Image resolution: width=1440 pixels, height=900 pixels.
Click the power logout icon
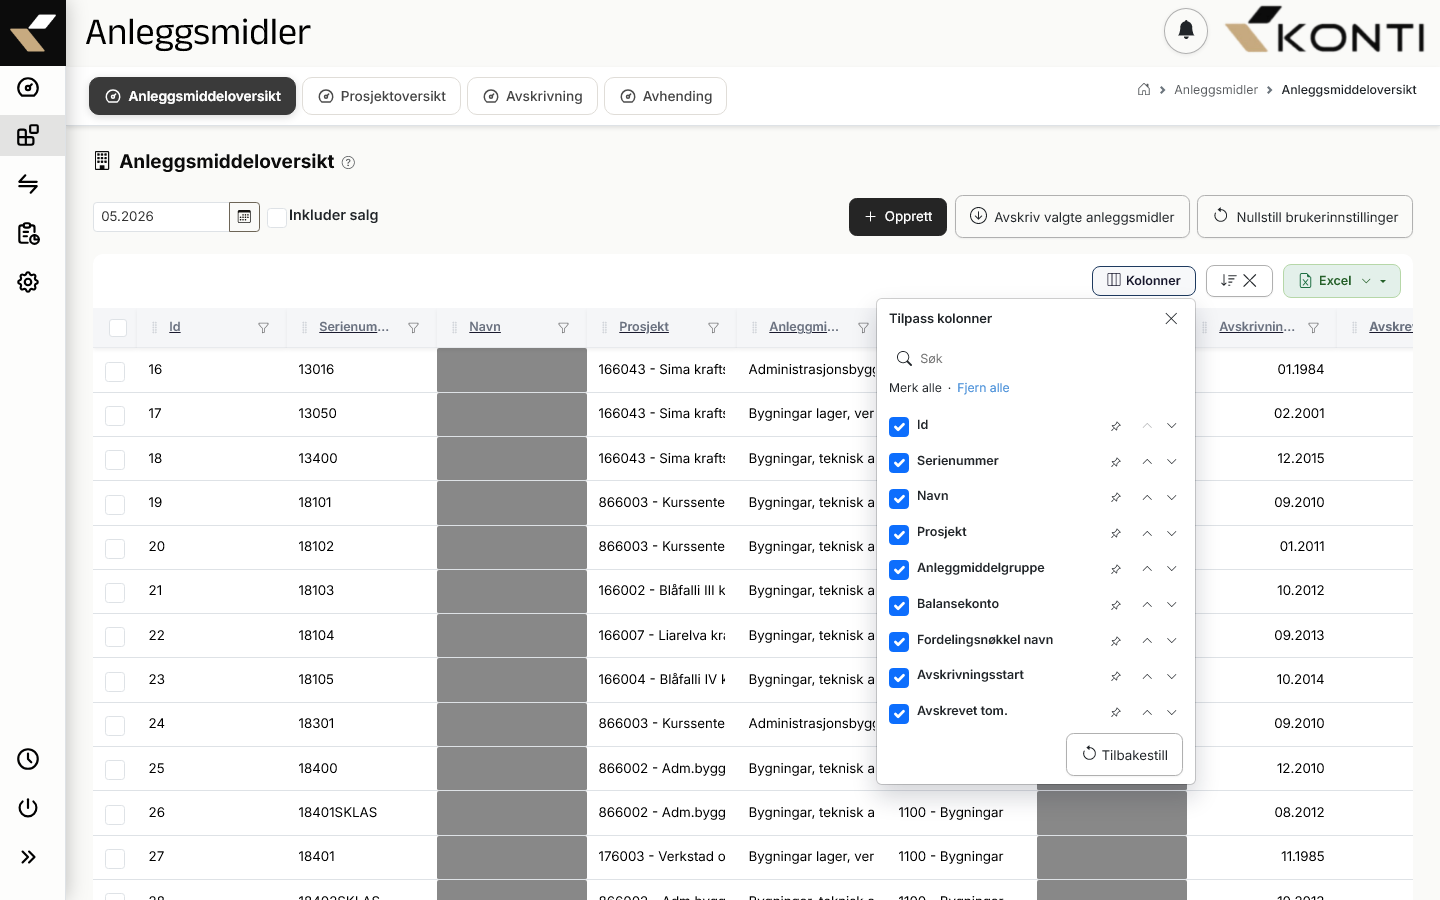[x=28, y=808]
